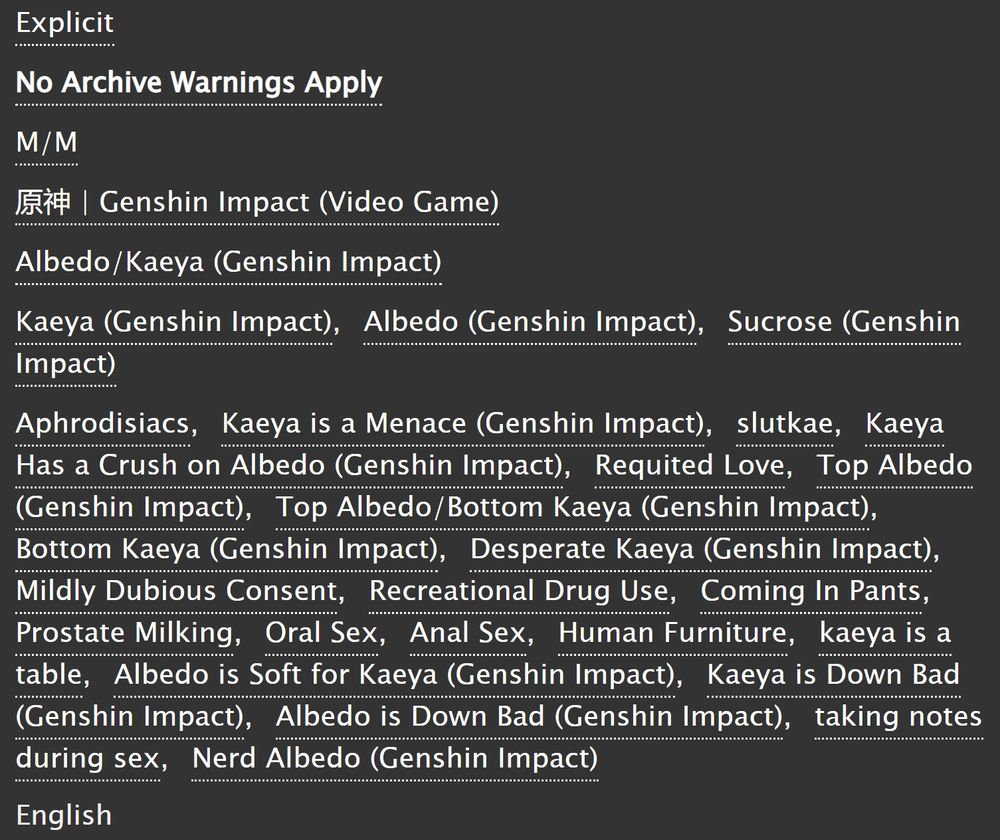Select the Albedo character tag

coord(529,322)
